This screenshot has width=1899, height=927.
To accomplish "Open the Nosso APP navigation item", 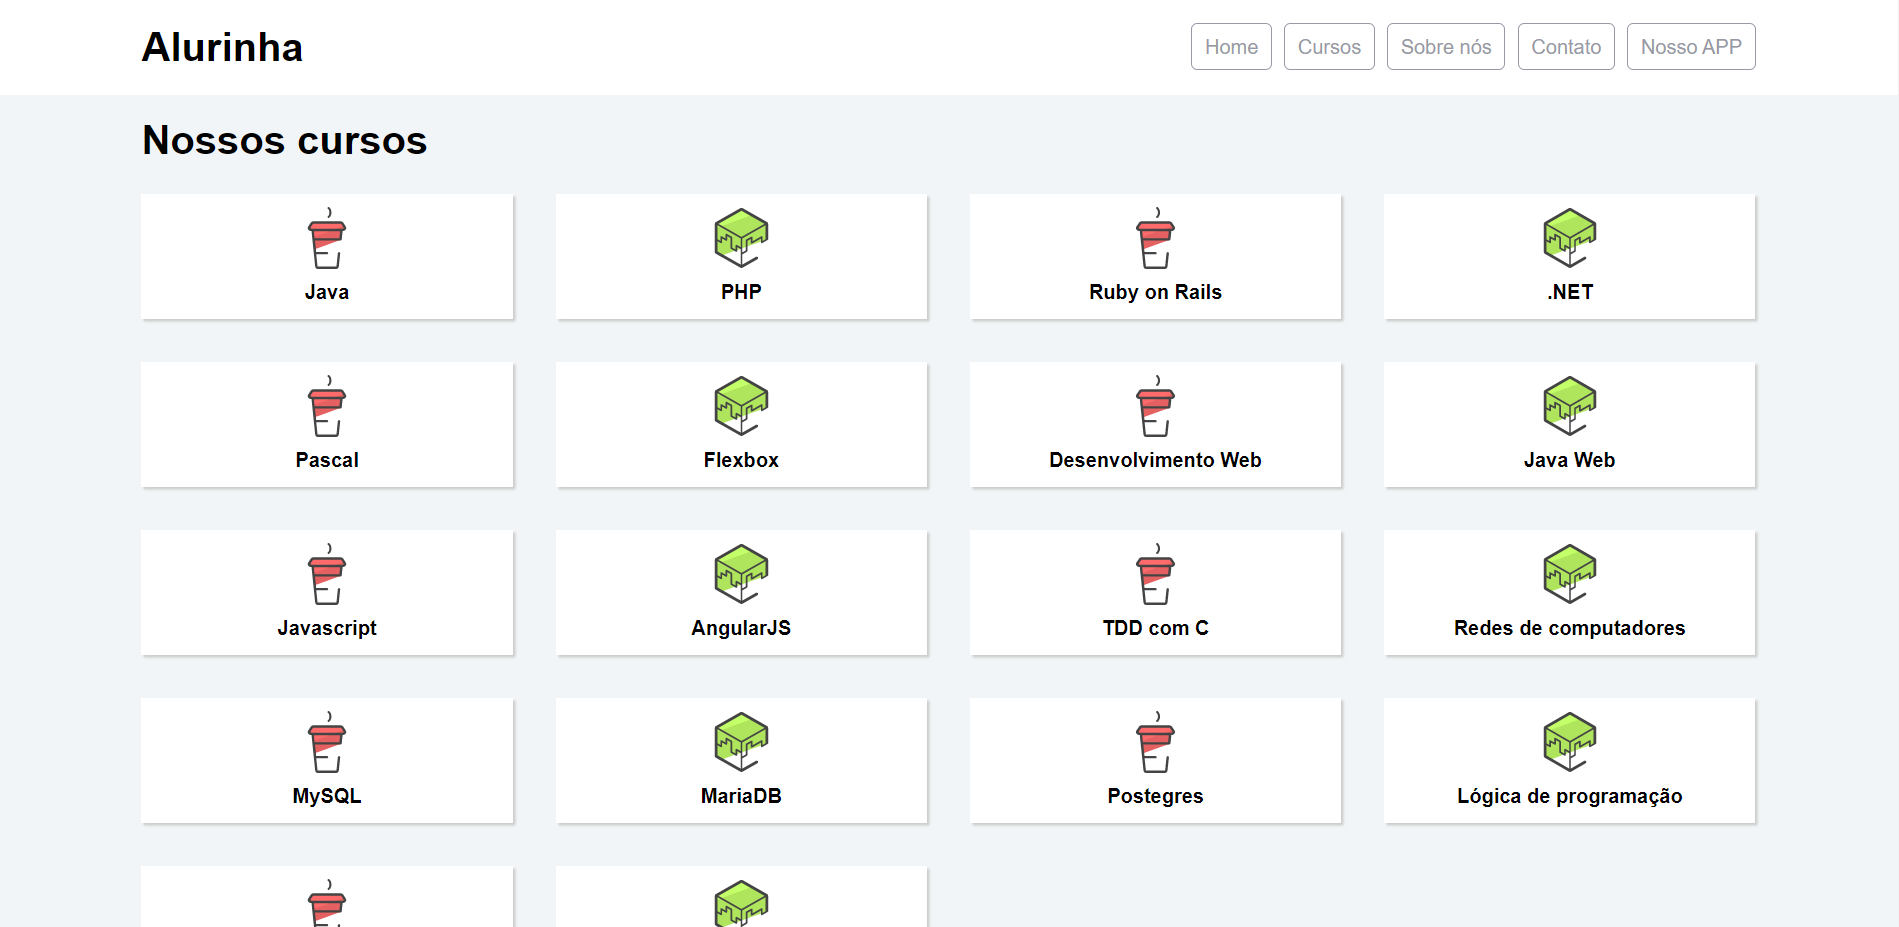I will tap(1691, 47).
